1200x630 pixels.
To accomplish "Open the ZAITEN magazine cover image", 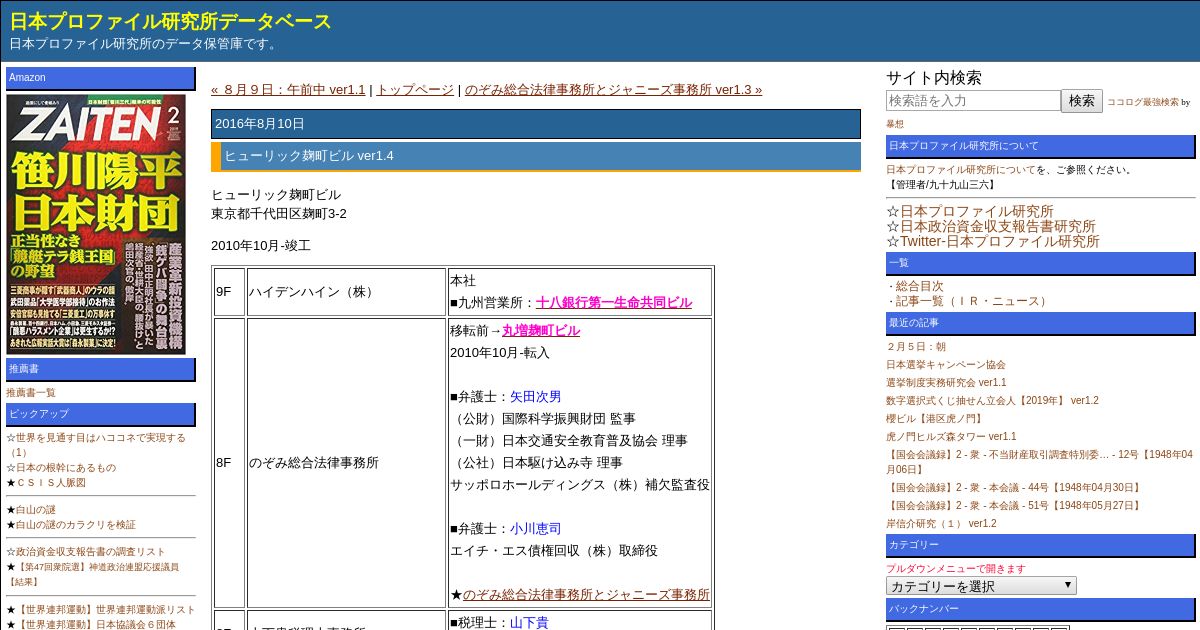I will 96,224.
